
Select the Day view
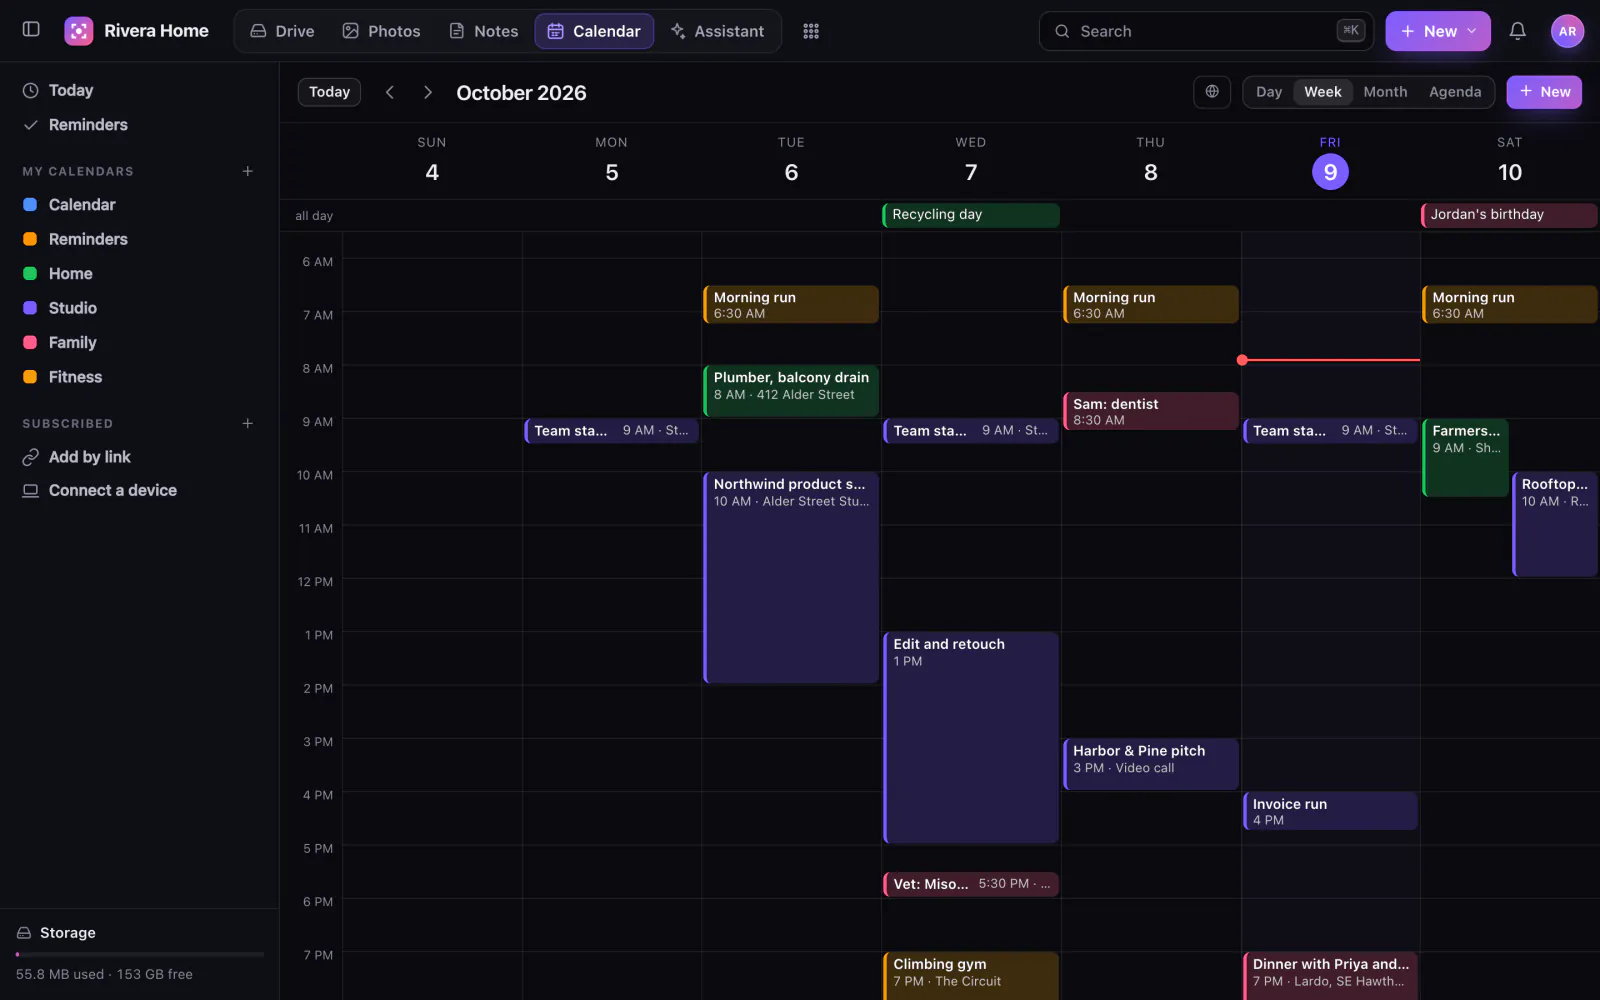[1269, 92]
